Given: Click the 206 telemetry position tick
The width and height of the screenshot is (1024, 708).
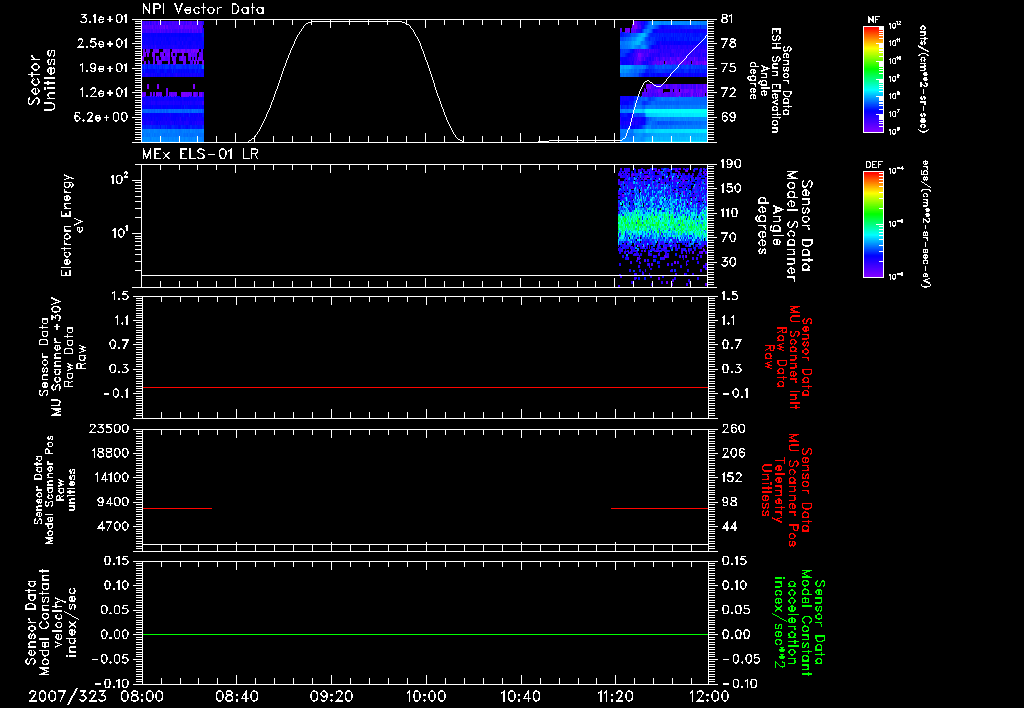Looking at the screenshot, I should (733, 453).
